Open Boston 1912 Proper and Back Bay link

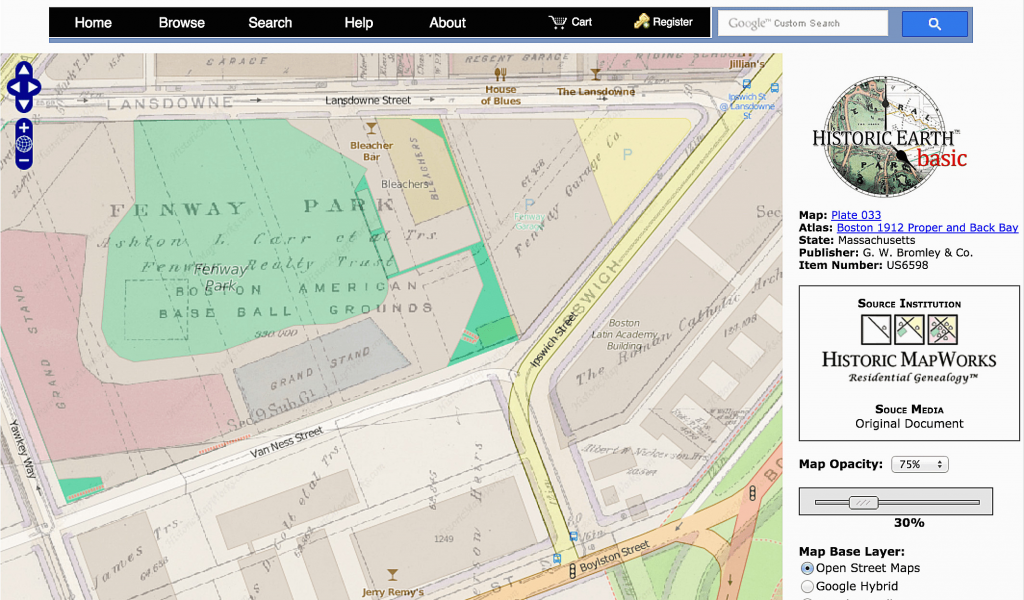click(927, 227)
